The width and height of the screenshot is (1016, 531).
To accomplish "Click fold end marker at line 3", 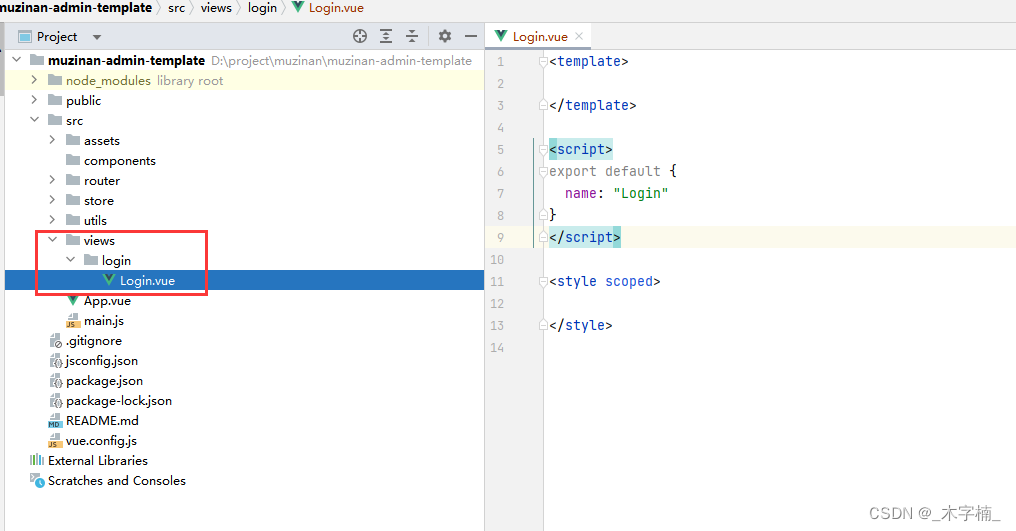I will pos(543,105).
